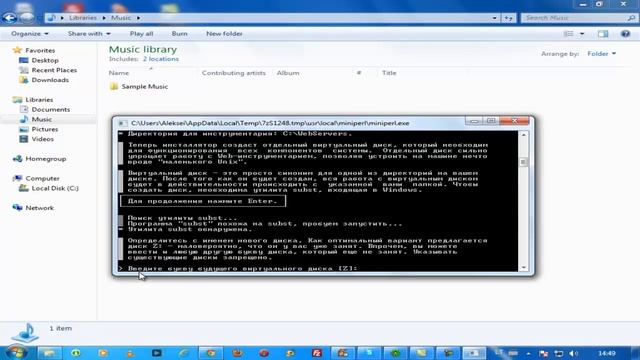Select Homegroup in the navigation pane
The width and height of the screenshot is (640, 360).
pyautogui.click(x=46, y=158)
